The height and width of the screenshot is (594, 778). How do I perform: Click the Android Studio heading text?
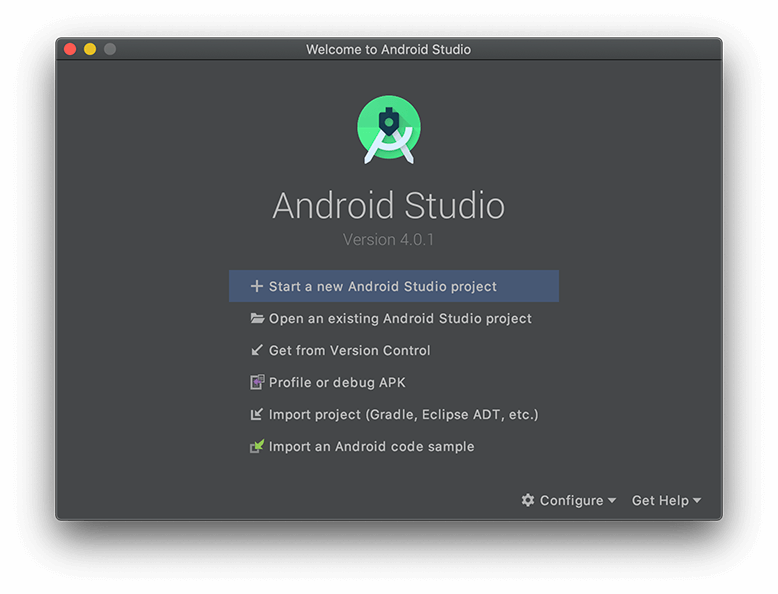tap(389, 205)
